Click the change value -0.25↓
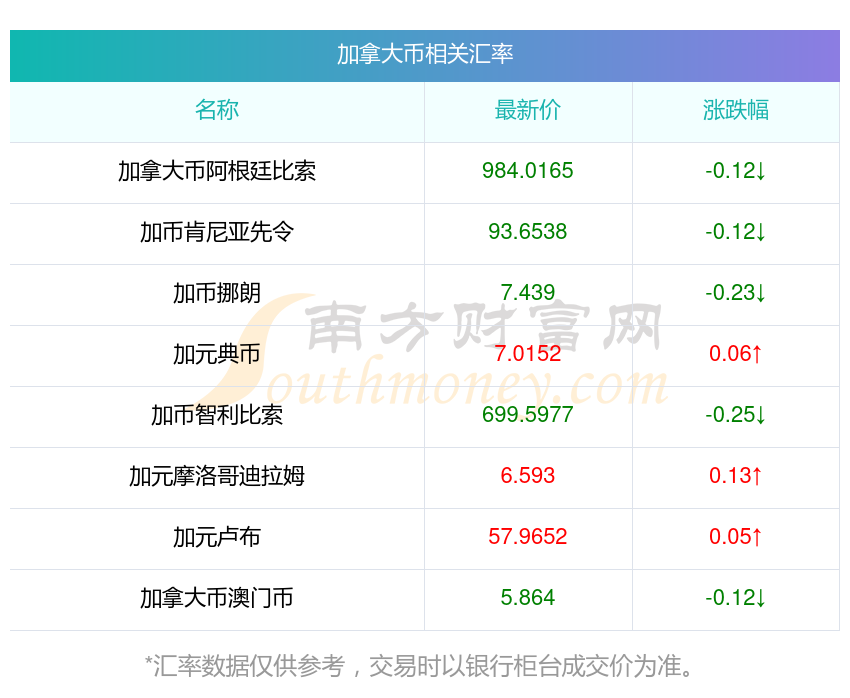The height and width of the screenshot is (698, 850). click(x=736, y=415)
